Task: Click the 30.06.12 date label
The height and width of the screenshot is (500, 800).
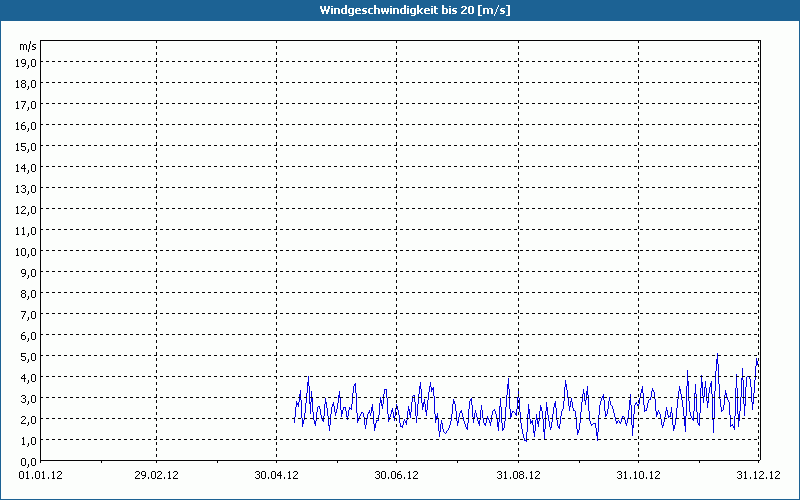Action: [397, 475]
